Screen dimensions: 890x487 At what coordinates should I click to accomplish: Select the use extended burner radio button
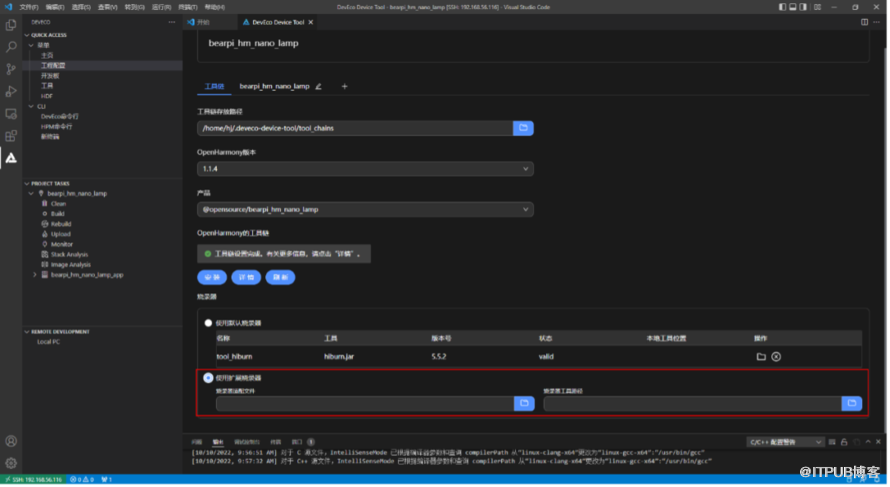coord(208,379)
